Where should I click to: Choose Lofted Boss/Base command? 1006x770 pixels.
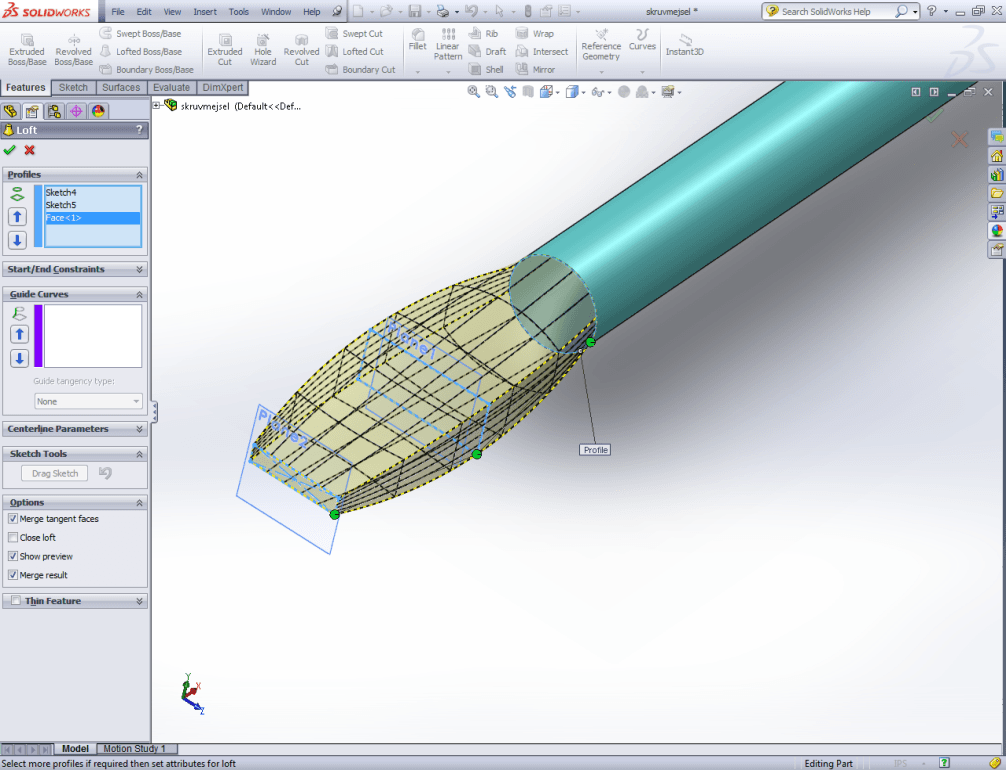coord(141,51)
